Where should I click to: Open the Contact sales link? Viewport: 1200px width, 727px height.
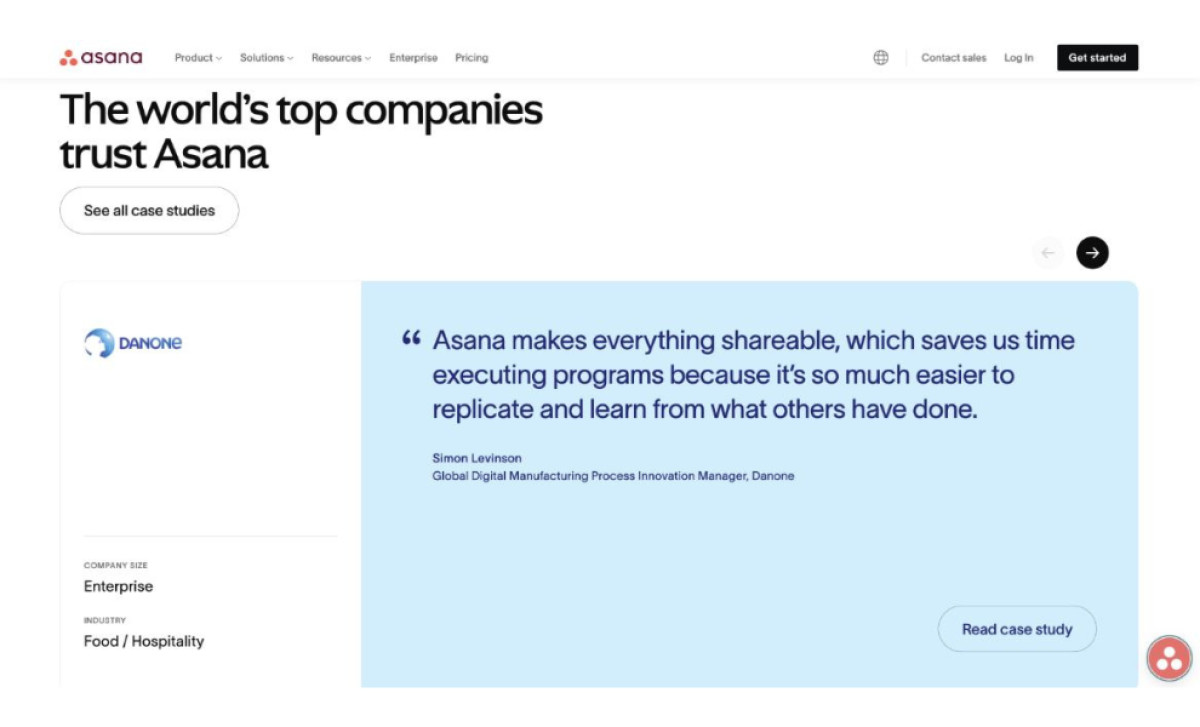point(953,58)
